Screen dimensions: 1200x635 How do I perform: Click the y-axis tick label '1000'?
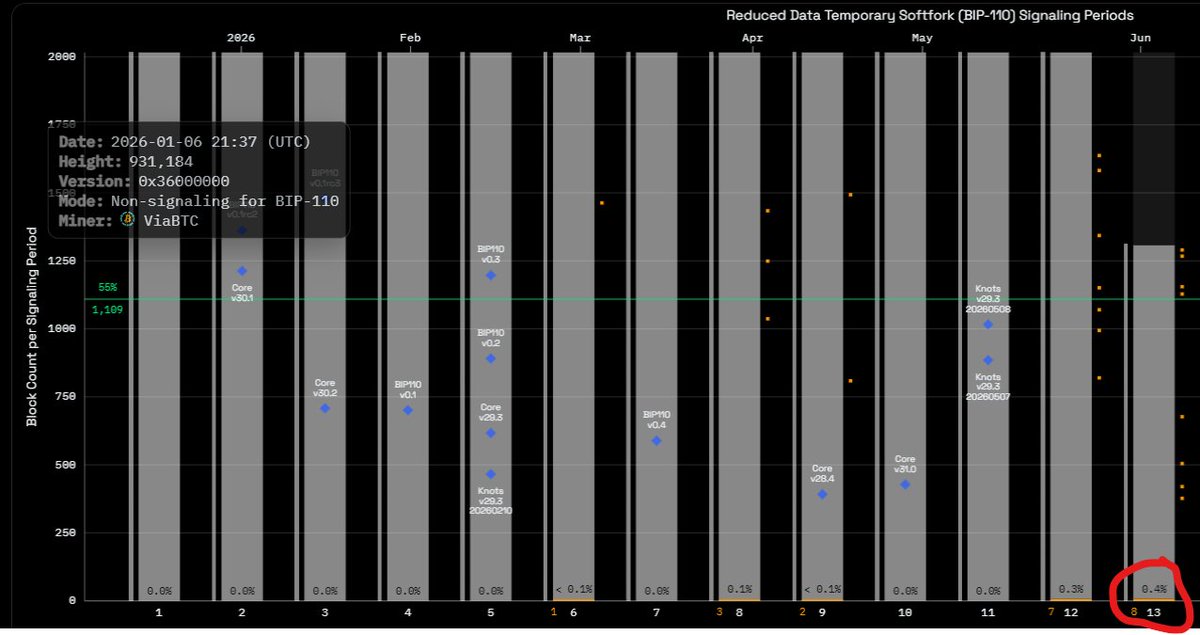coord(62,328)
